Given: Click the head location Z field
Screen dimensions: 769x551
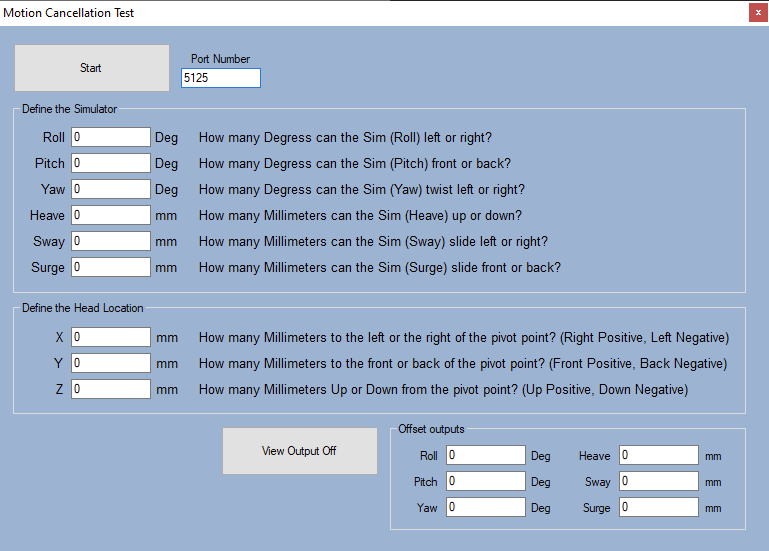Looking at the screenshot, I should tap(110, 389).
